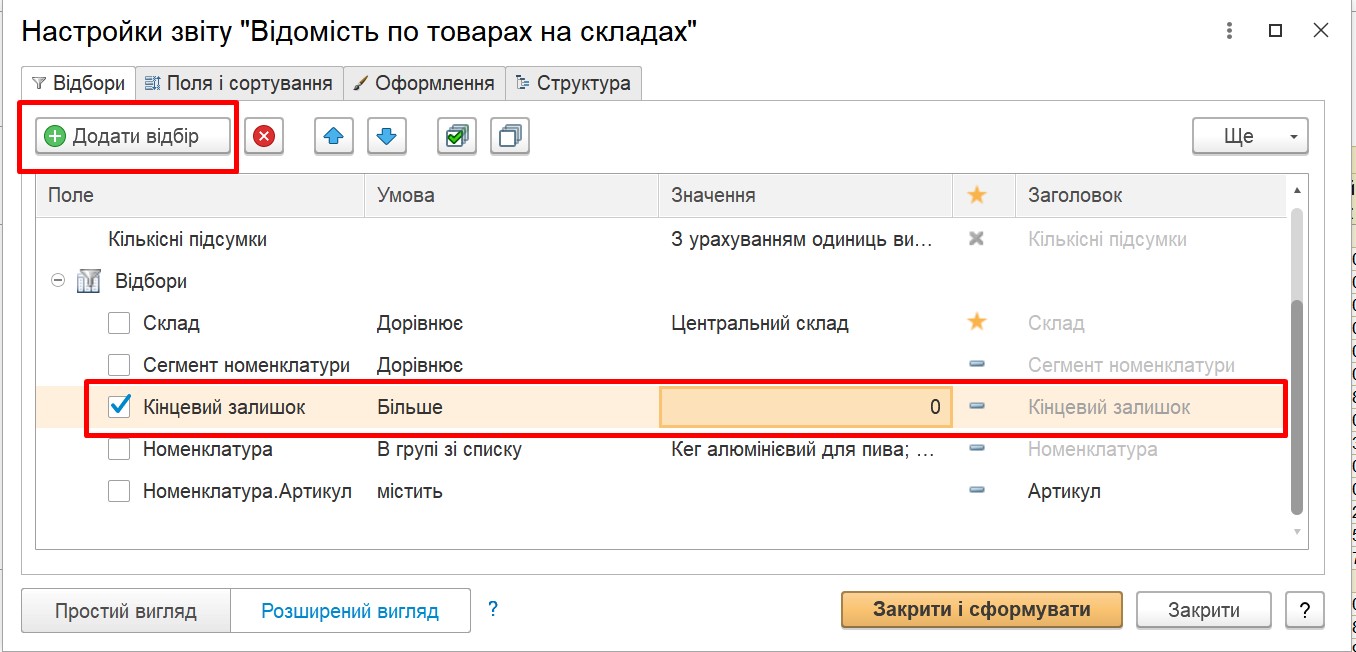Open the Ще dropdown menu
The image size is (1356, 652).
pos(1250,136)
